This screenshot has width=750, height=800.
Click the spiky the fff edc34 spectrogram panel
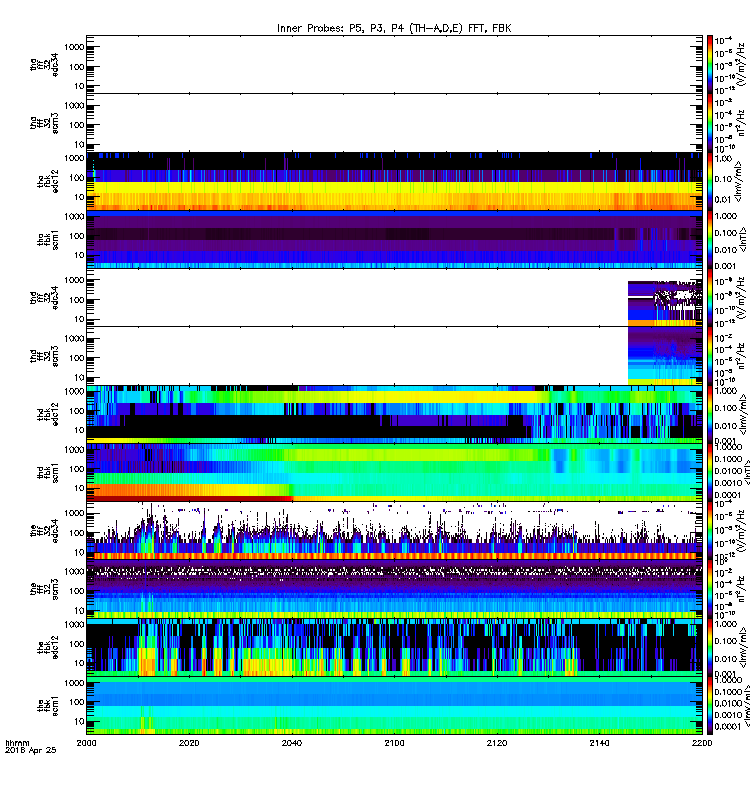(394, 531)
